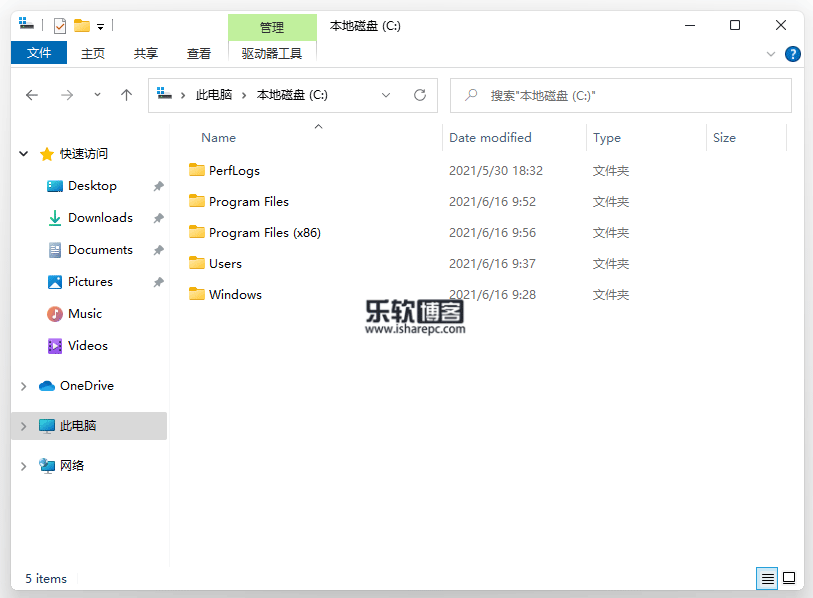813x598 pixels.
Task: Open the Quick Access Toolbar customize menu
Action: pos(100,25)
